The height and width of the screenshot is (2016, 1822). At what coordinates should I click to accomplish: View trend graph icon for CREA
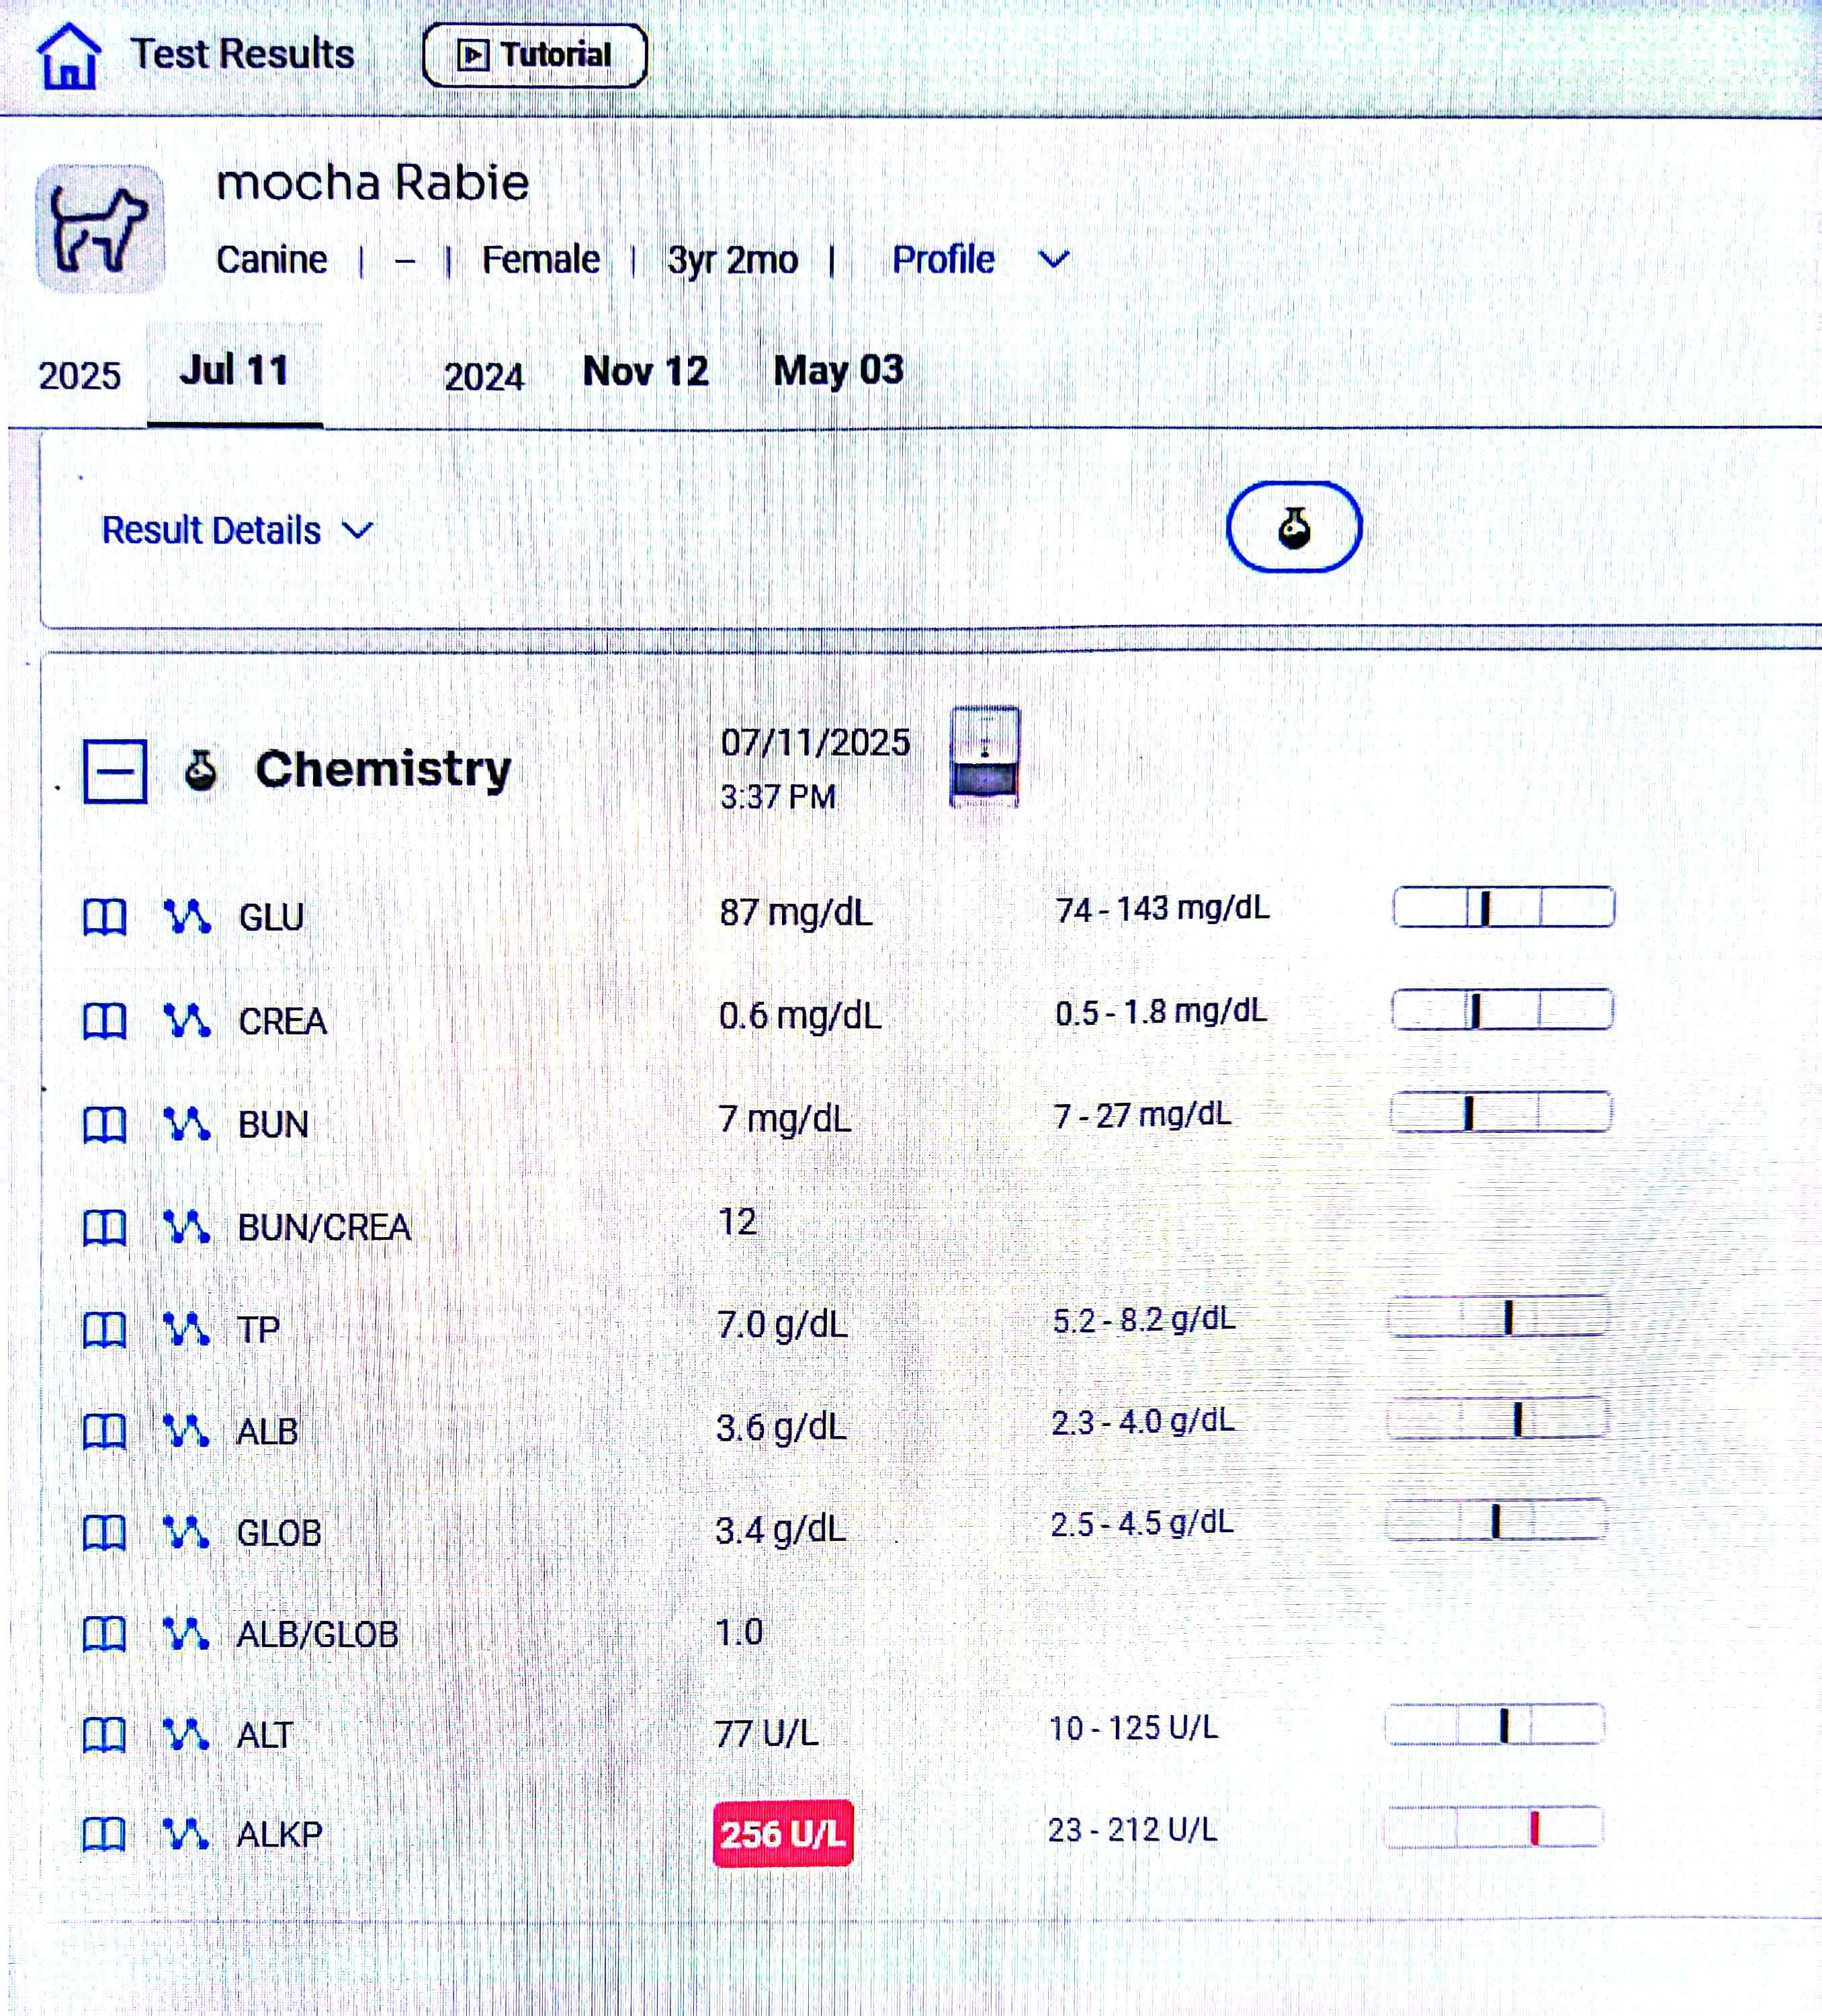187,1020
